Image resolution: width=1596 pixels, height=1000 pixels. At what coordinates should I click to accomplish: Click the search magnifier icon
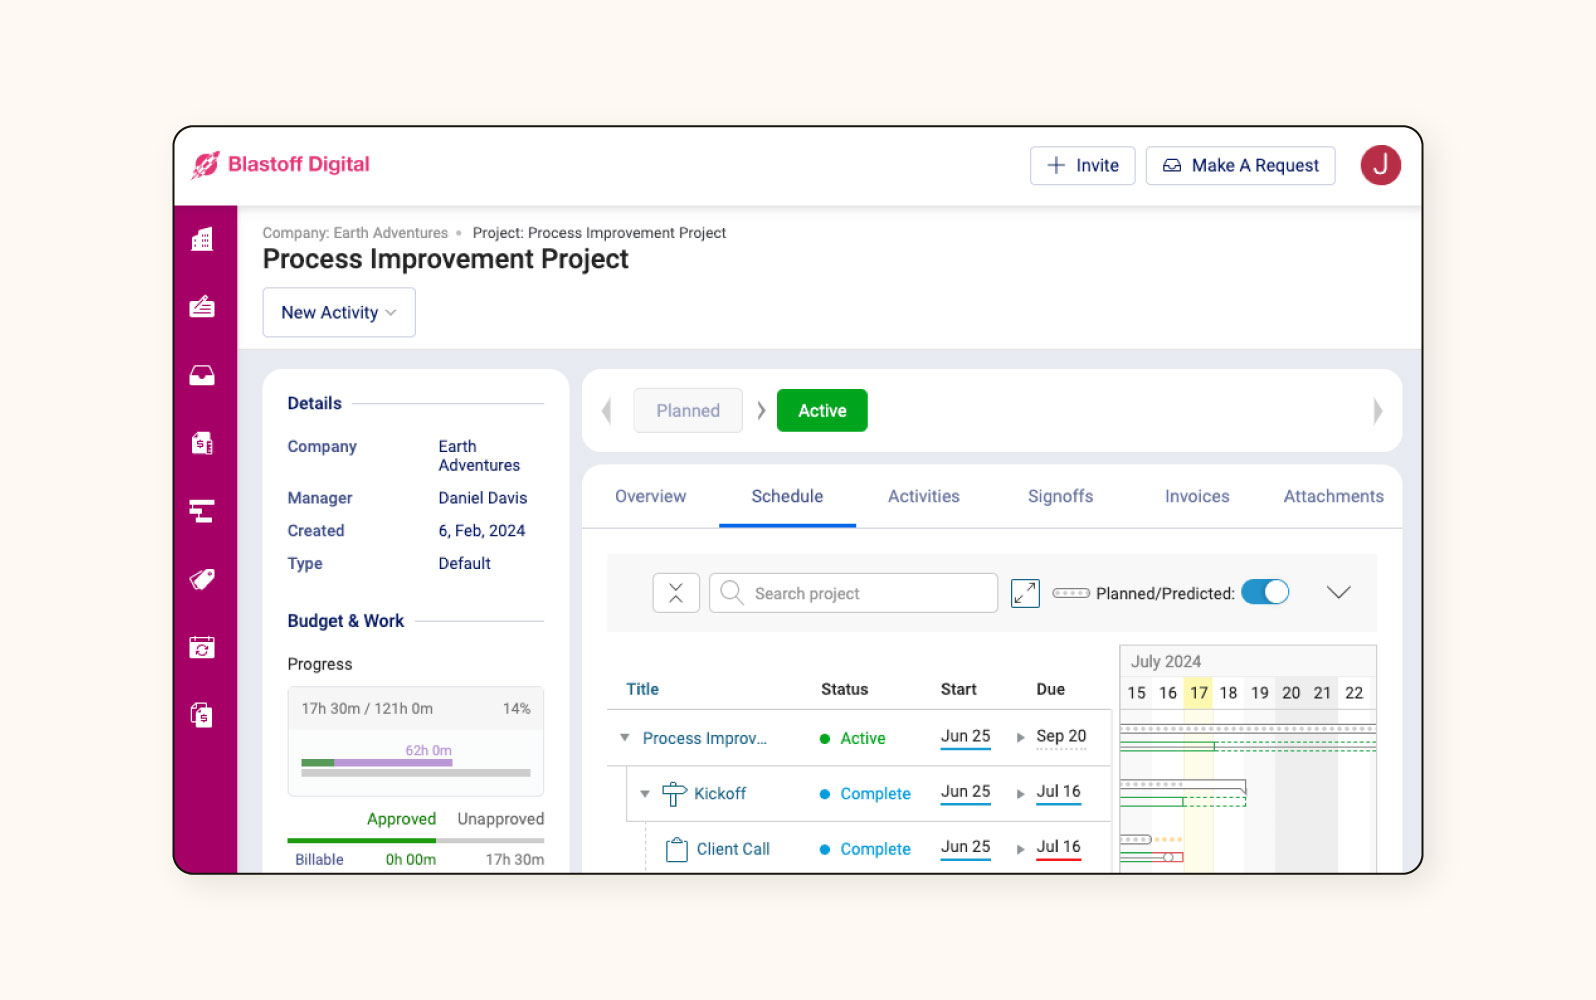[x=732, y=593]
